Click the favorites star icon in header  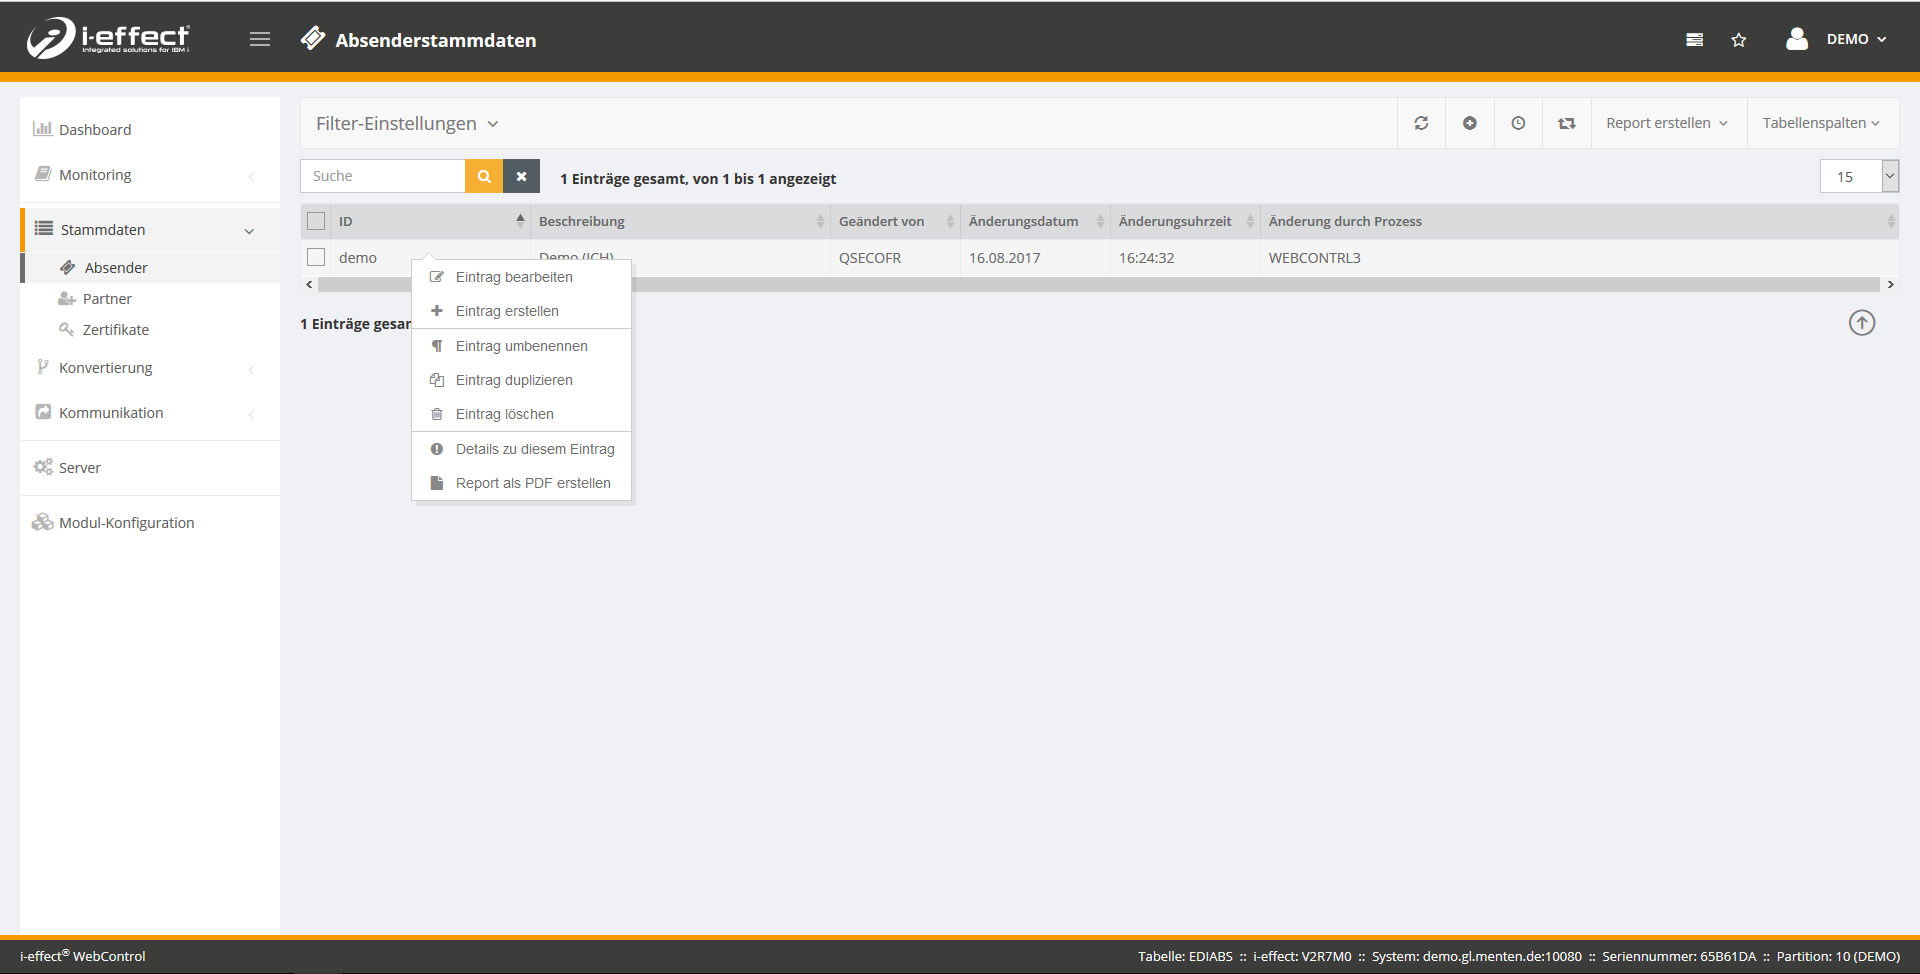pyautogui.click(x=1739, y=40)
